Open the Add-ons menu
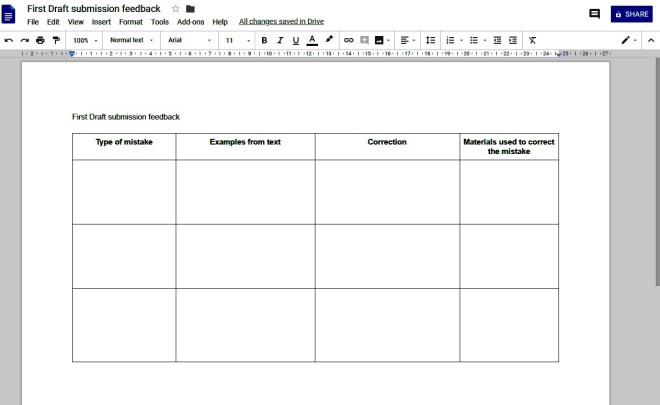Screen dimensions: 660x405 click(x=190, y=21)
